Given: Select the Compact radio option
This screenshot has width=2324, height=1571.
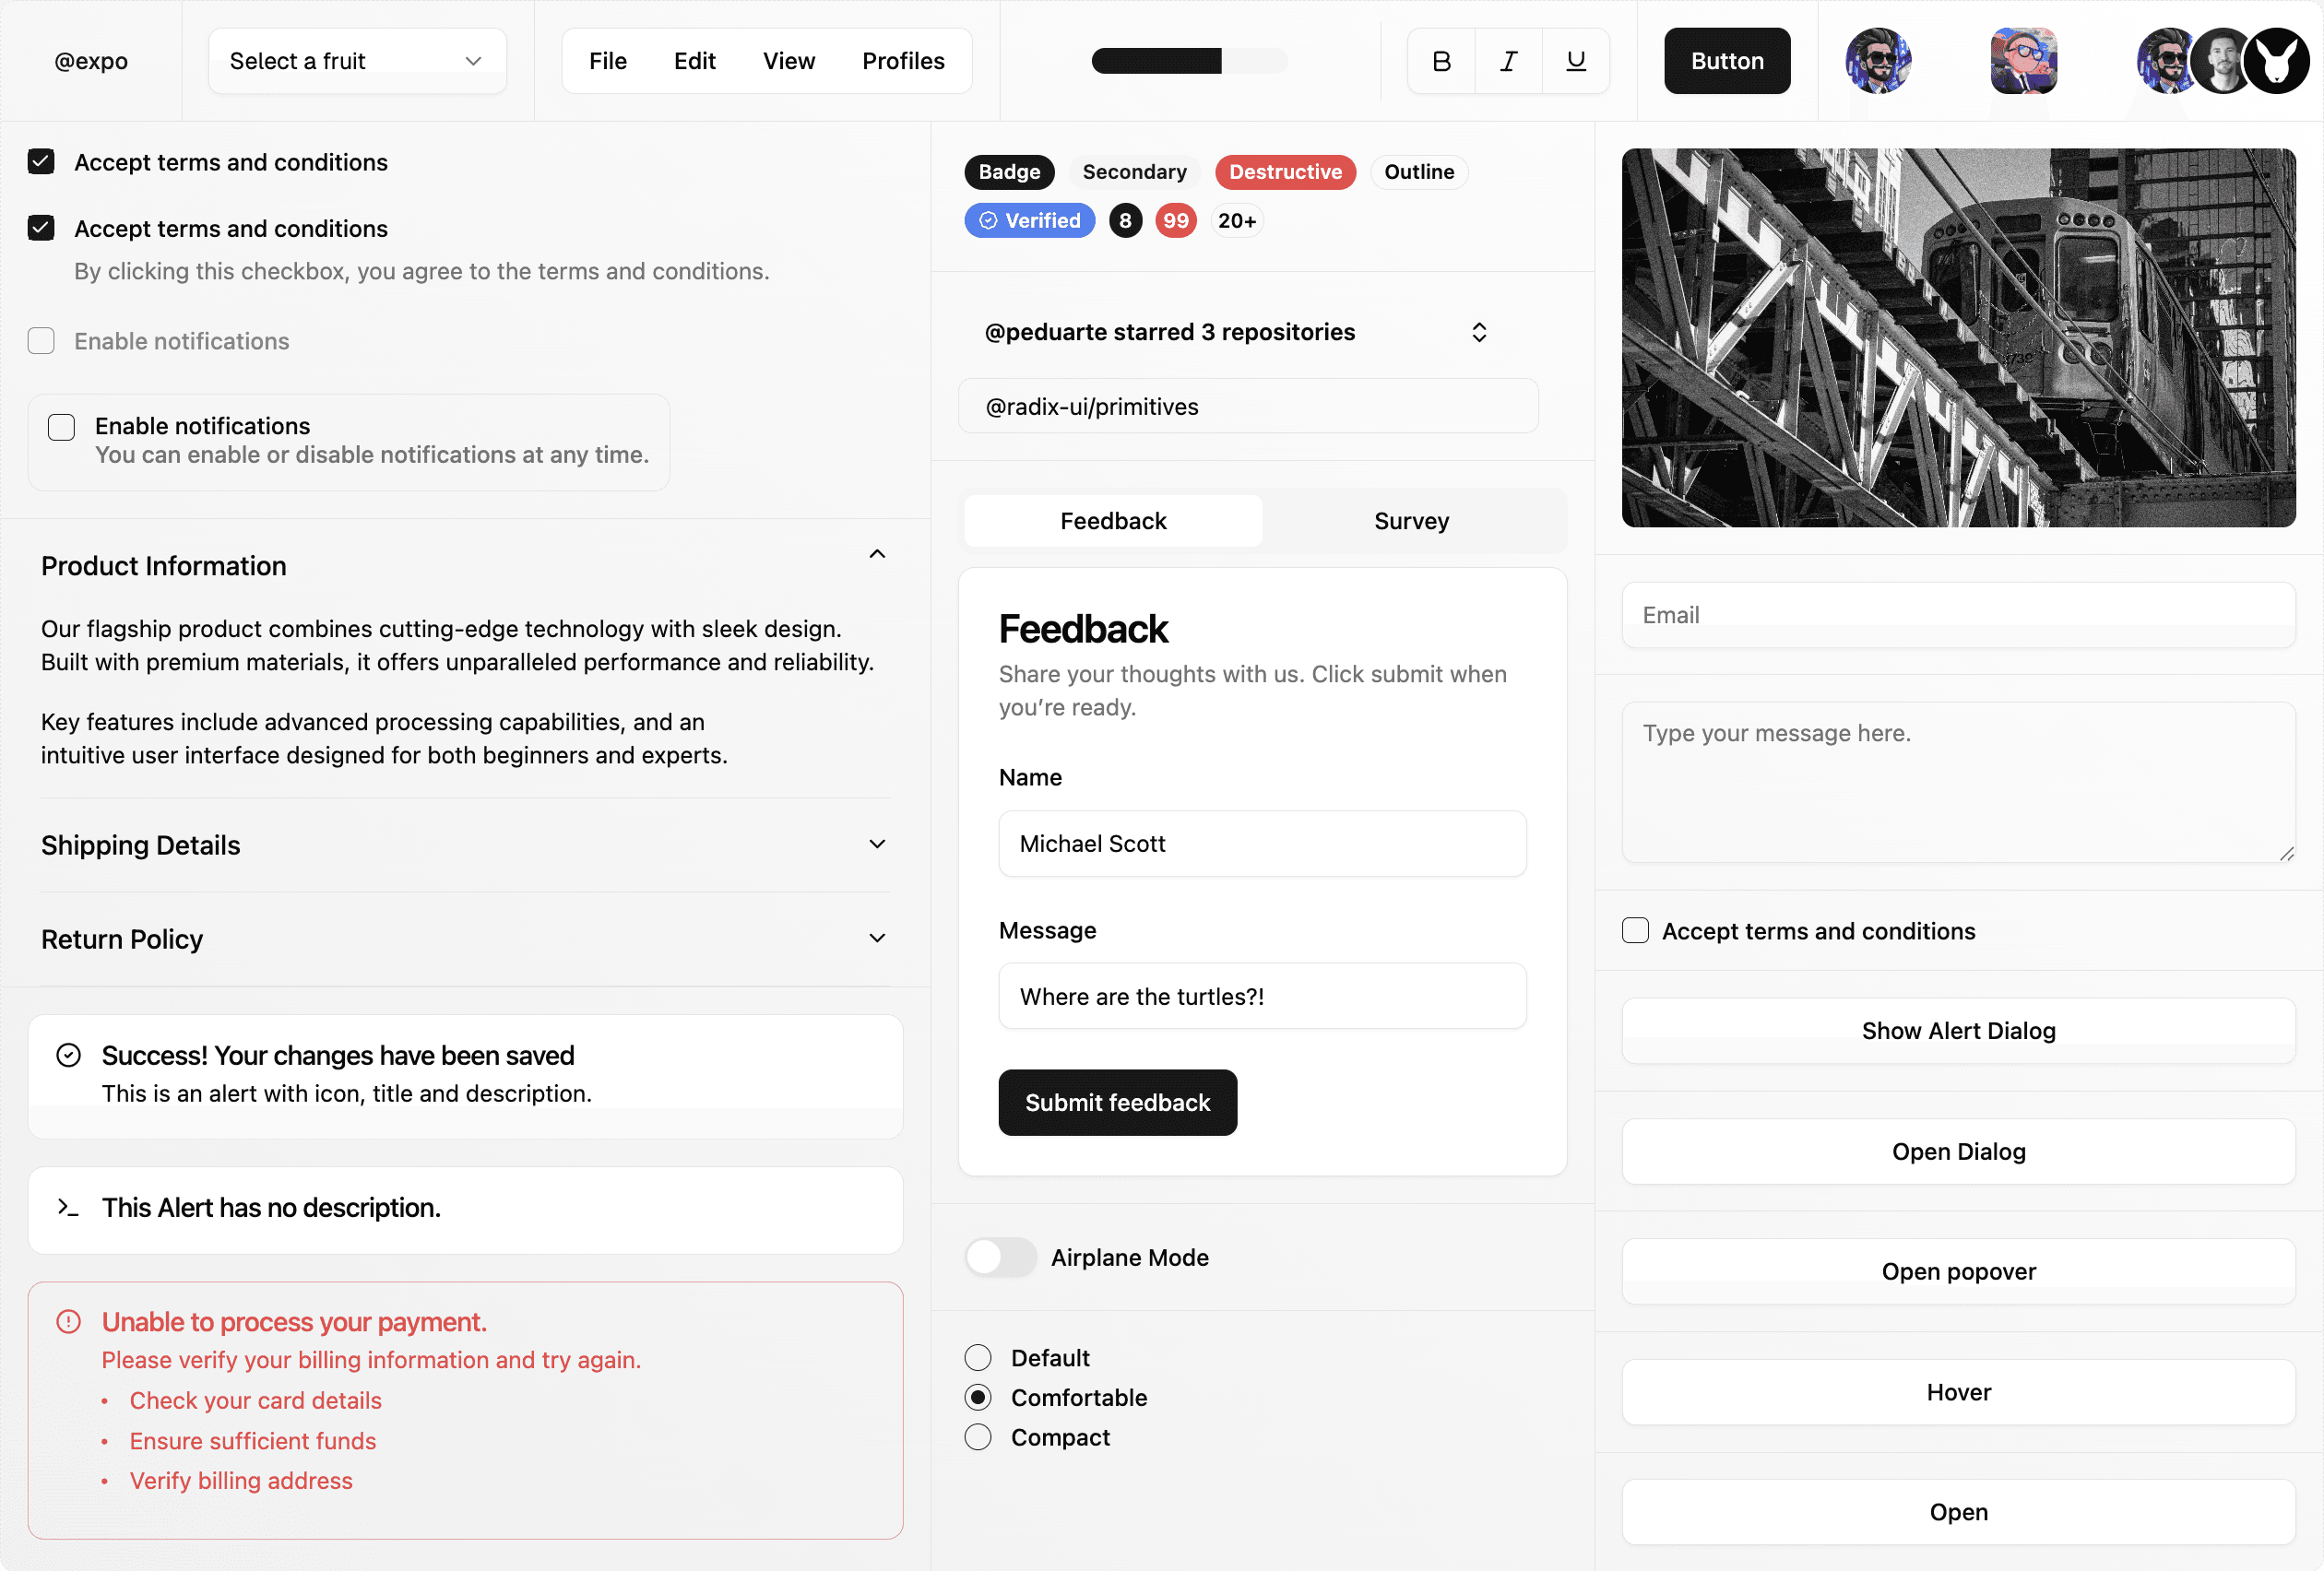Looking at the screenshot, I should pyautogui.click(x=978, y=1437).
